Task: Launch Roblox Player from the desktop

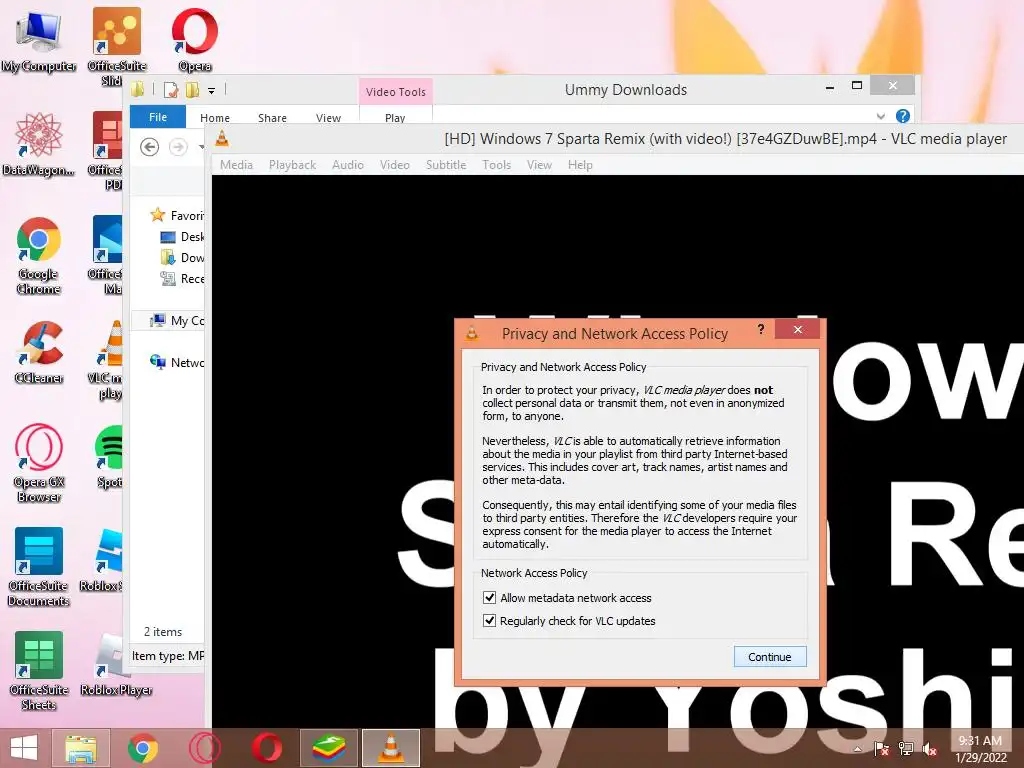Action: pyautogui.click(x=116, y=665)
